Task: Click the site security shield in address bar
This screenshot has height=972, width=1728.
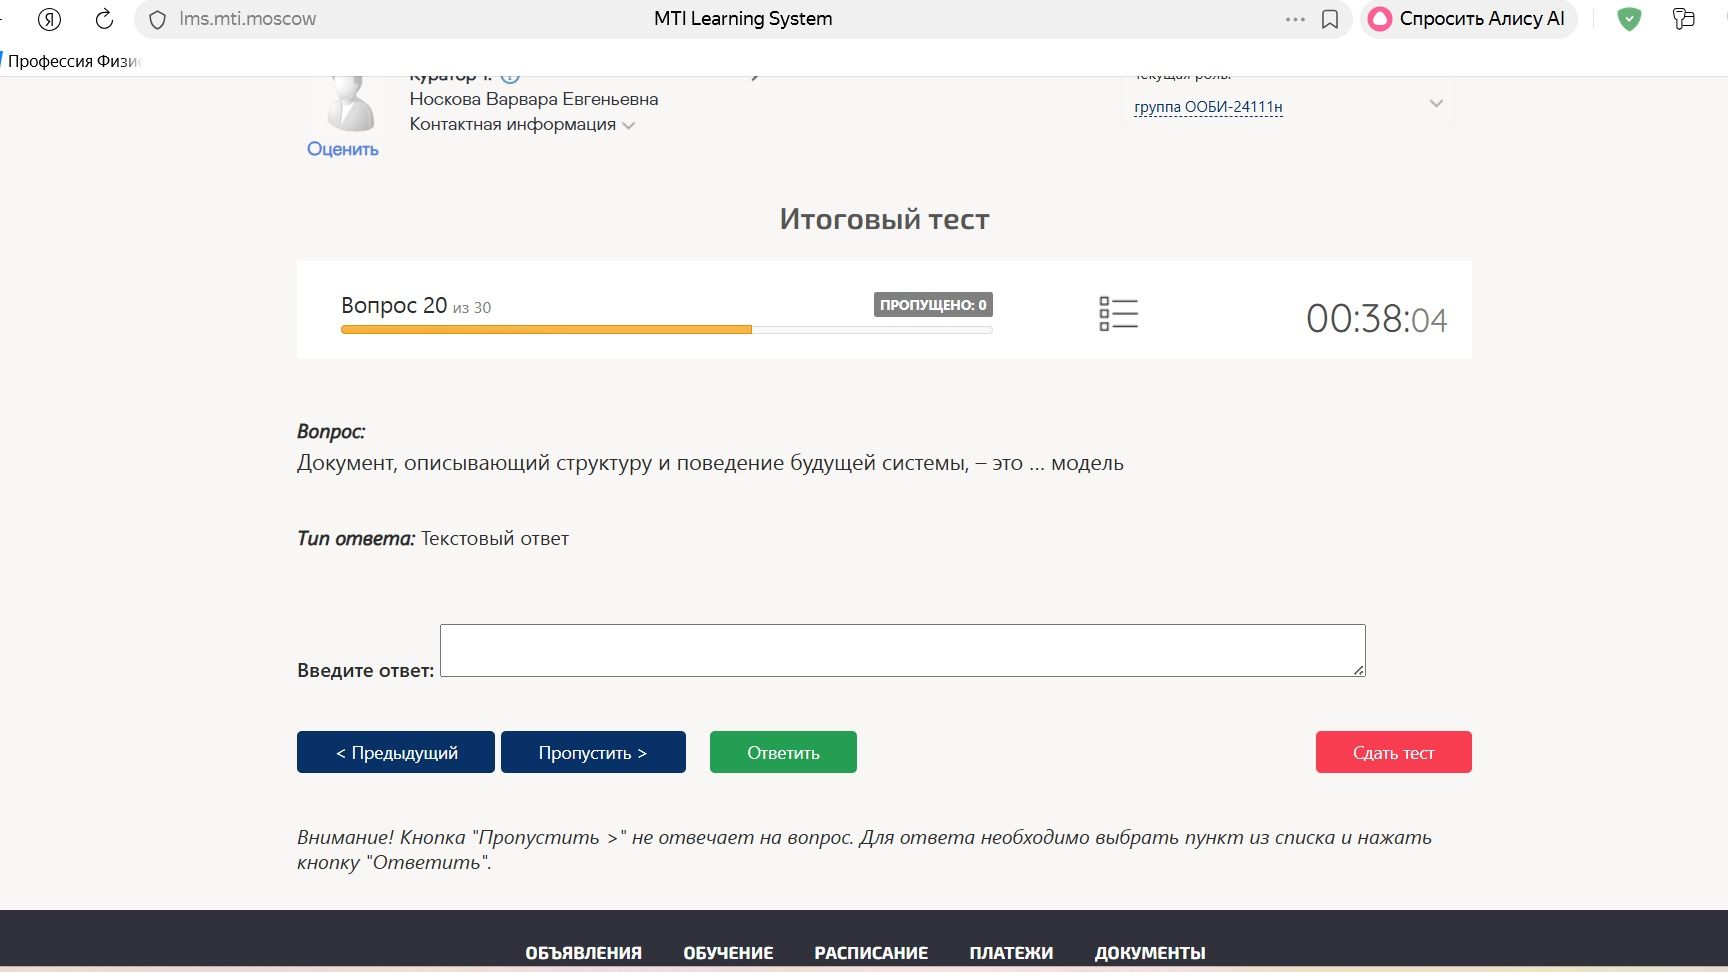Action: pyautogui.click(x=157, y=19)
